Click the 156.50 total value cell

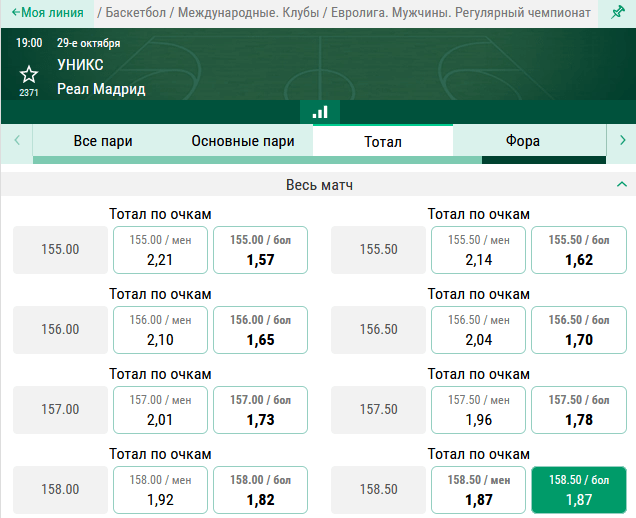tap(378, 329)
